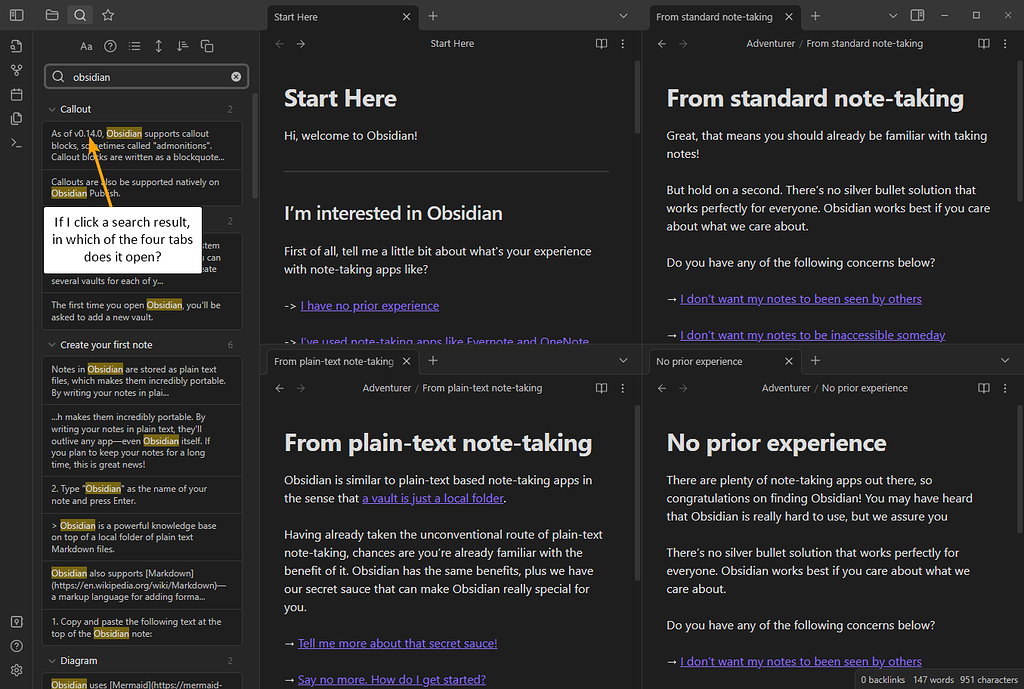Open Obsidian settings gear
This screenshot has height=689, width=1024.
[16, 670]
